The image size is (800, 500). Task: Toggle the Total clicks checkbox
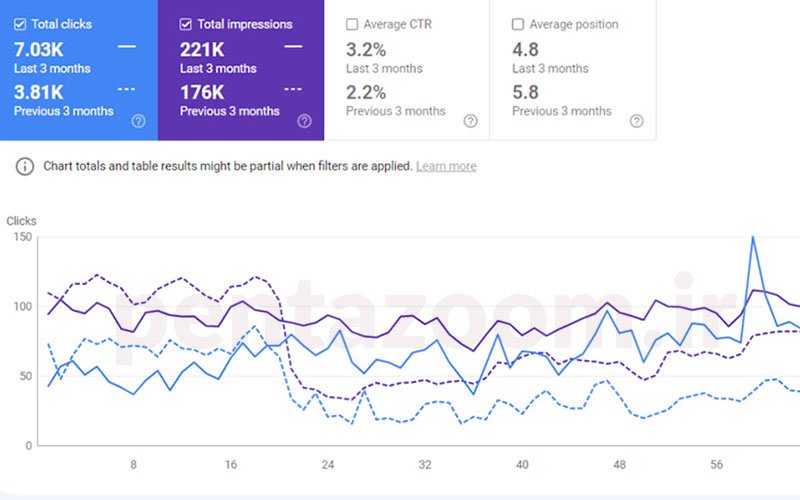coord(20,24)
